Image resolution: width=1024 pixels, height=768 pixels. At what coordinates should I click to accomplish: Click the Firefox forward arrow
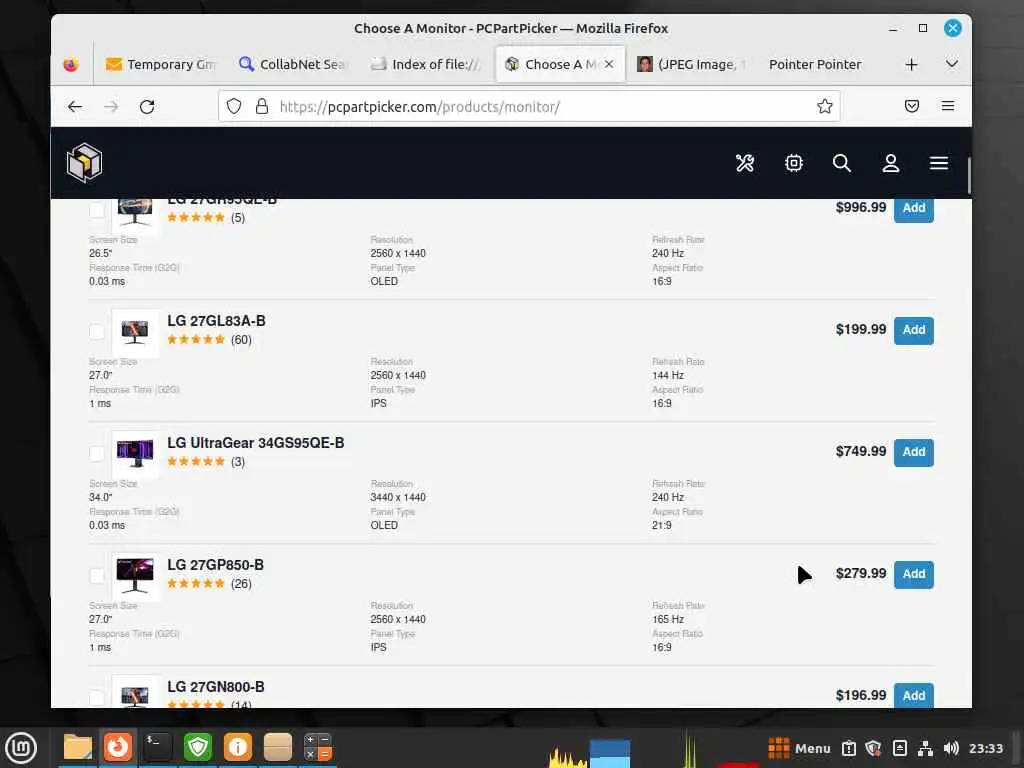111,106
